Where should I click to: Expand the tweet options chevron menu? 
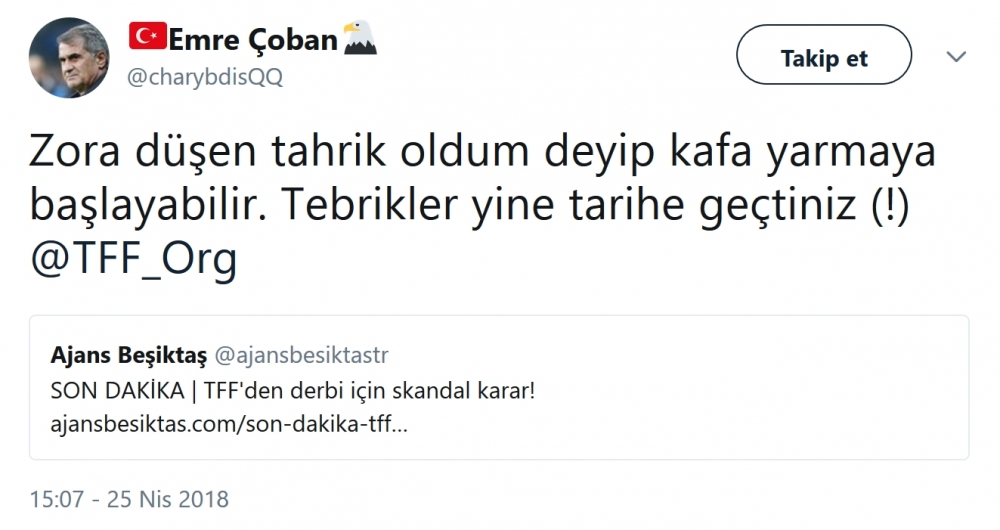pos(956,58)
